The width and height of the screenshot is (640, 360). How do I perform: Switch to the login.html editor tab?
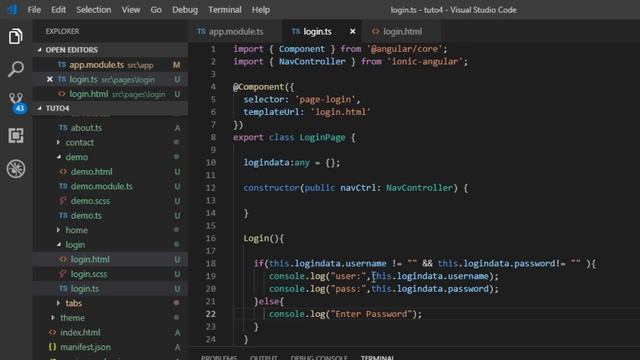tap(402, 31)
